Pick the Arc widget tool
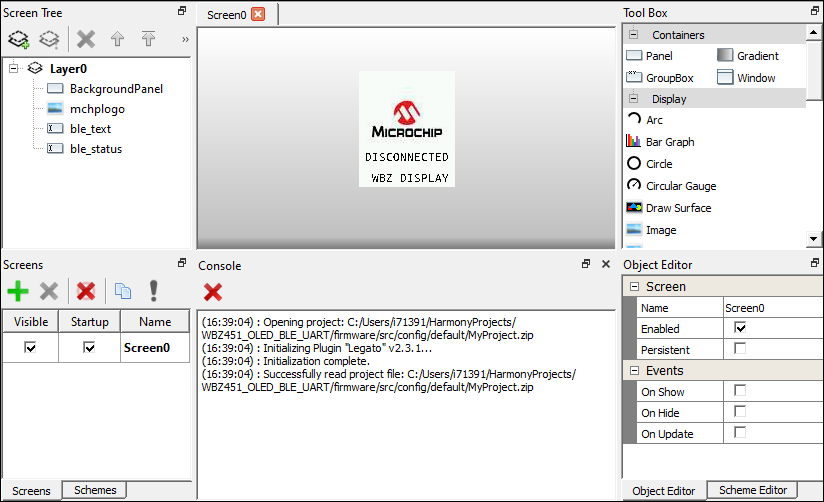This screenshot has height=502, width=824. 645,120
